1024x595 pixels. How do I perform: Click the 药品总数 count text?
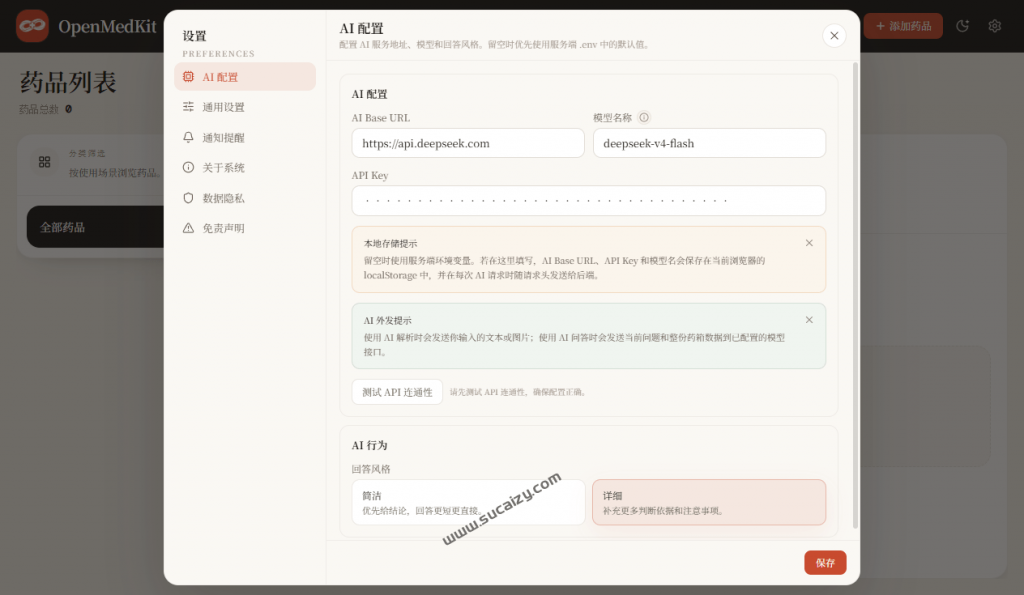point(46,109)
